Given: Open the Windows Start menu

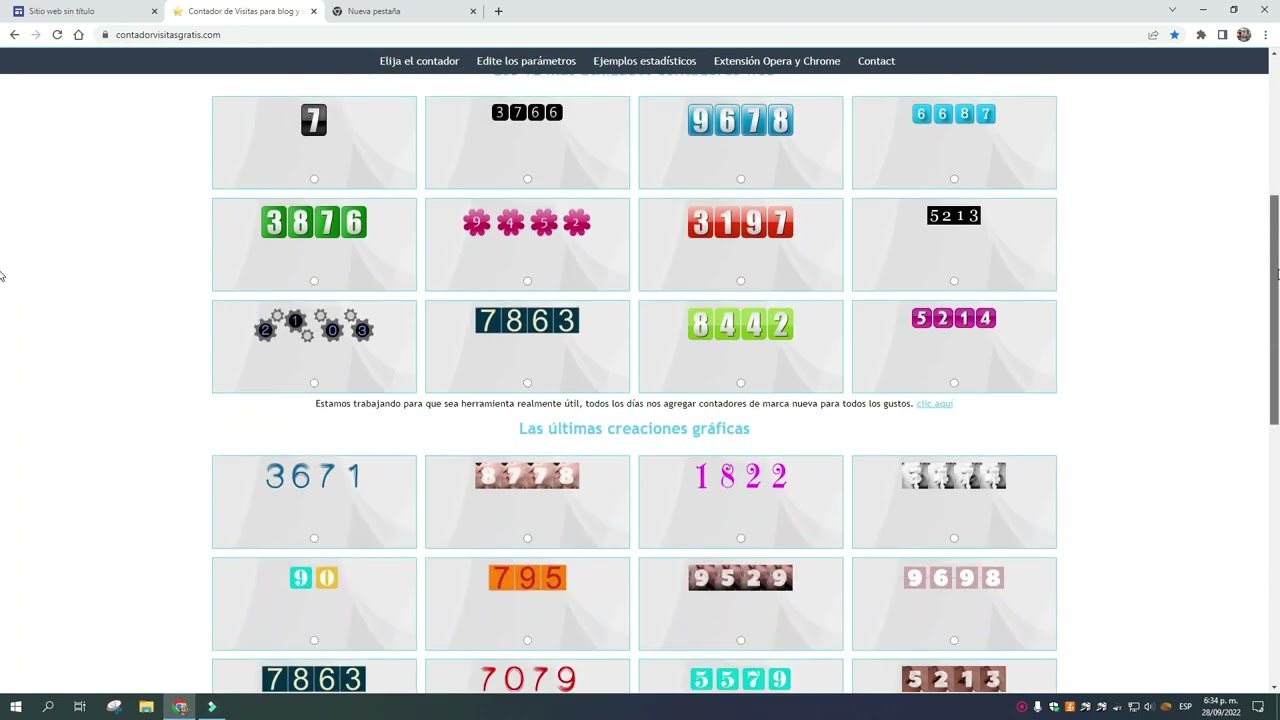Looking at the screenshot, I should tap(16, 706).
